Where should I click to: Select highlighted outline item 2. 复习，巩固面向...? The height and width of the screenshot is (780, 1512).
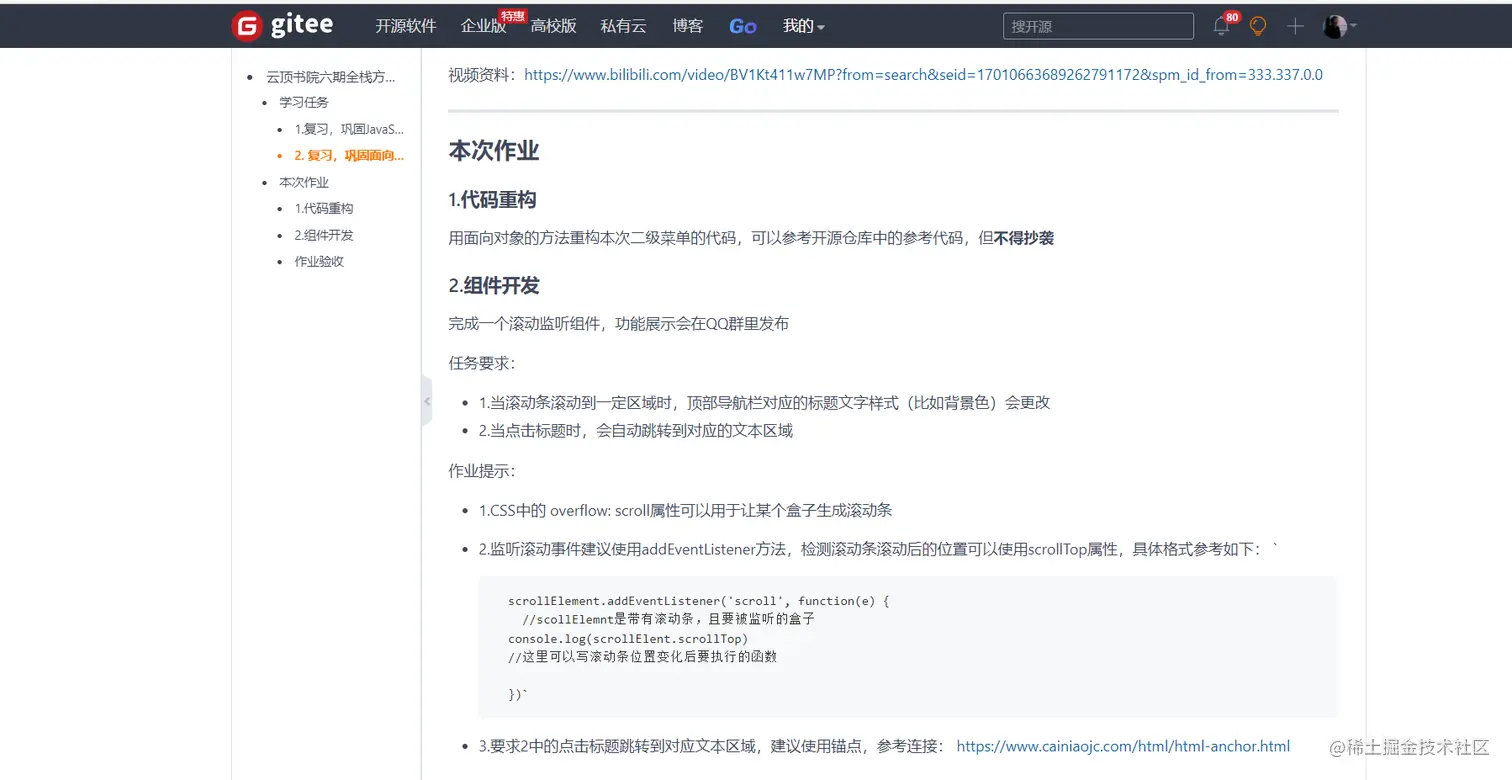[x=349, y=155]
